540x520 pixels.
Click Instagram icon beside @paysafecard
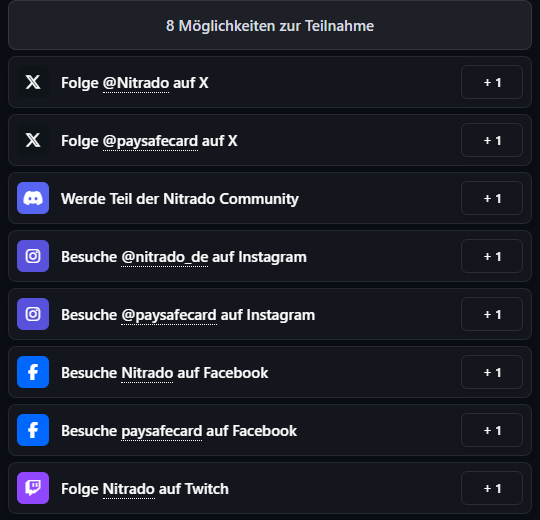point(33,314)
